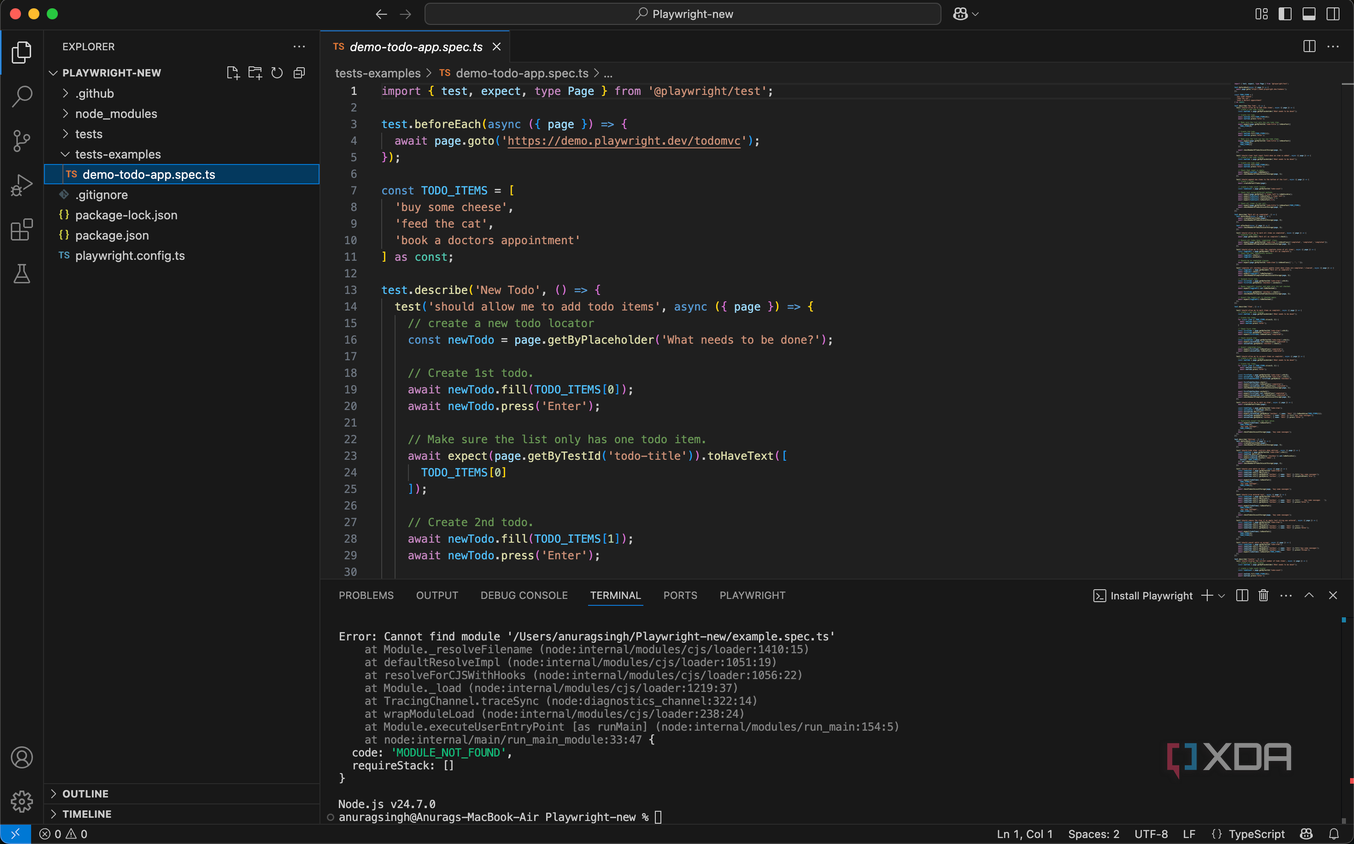Kill the terminal with trash icon
Screen dimensions: 1354x844
(1263, 595)
